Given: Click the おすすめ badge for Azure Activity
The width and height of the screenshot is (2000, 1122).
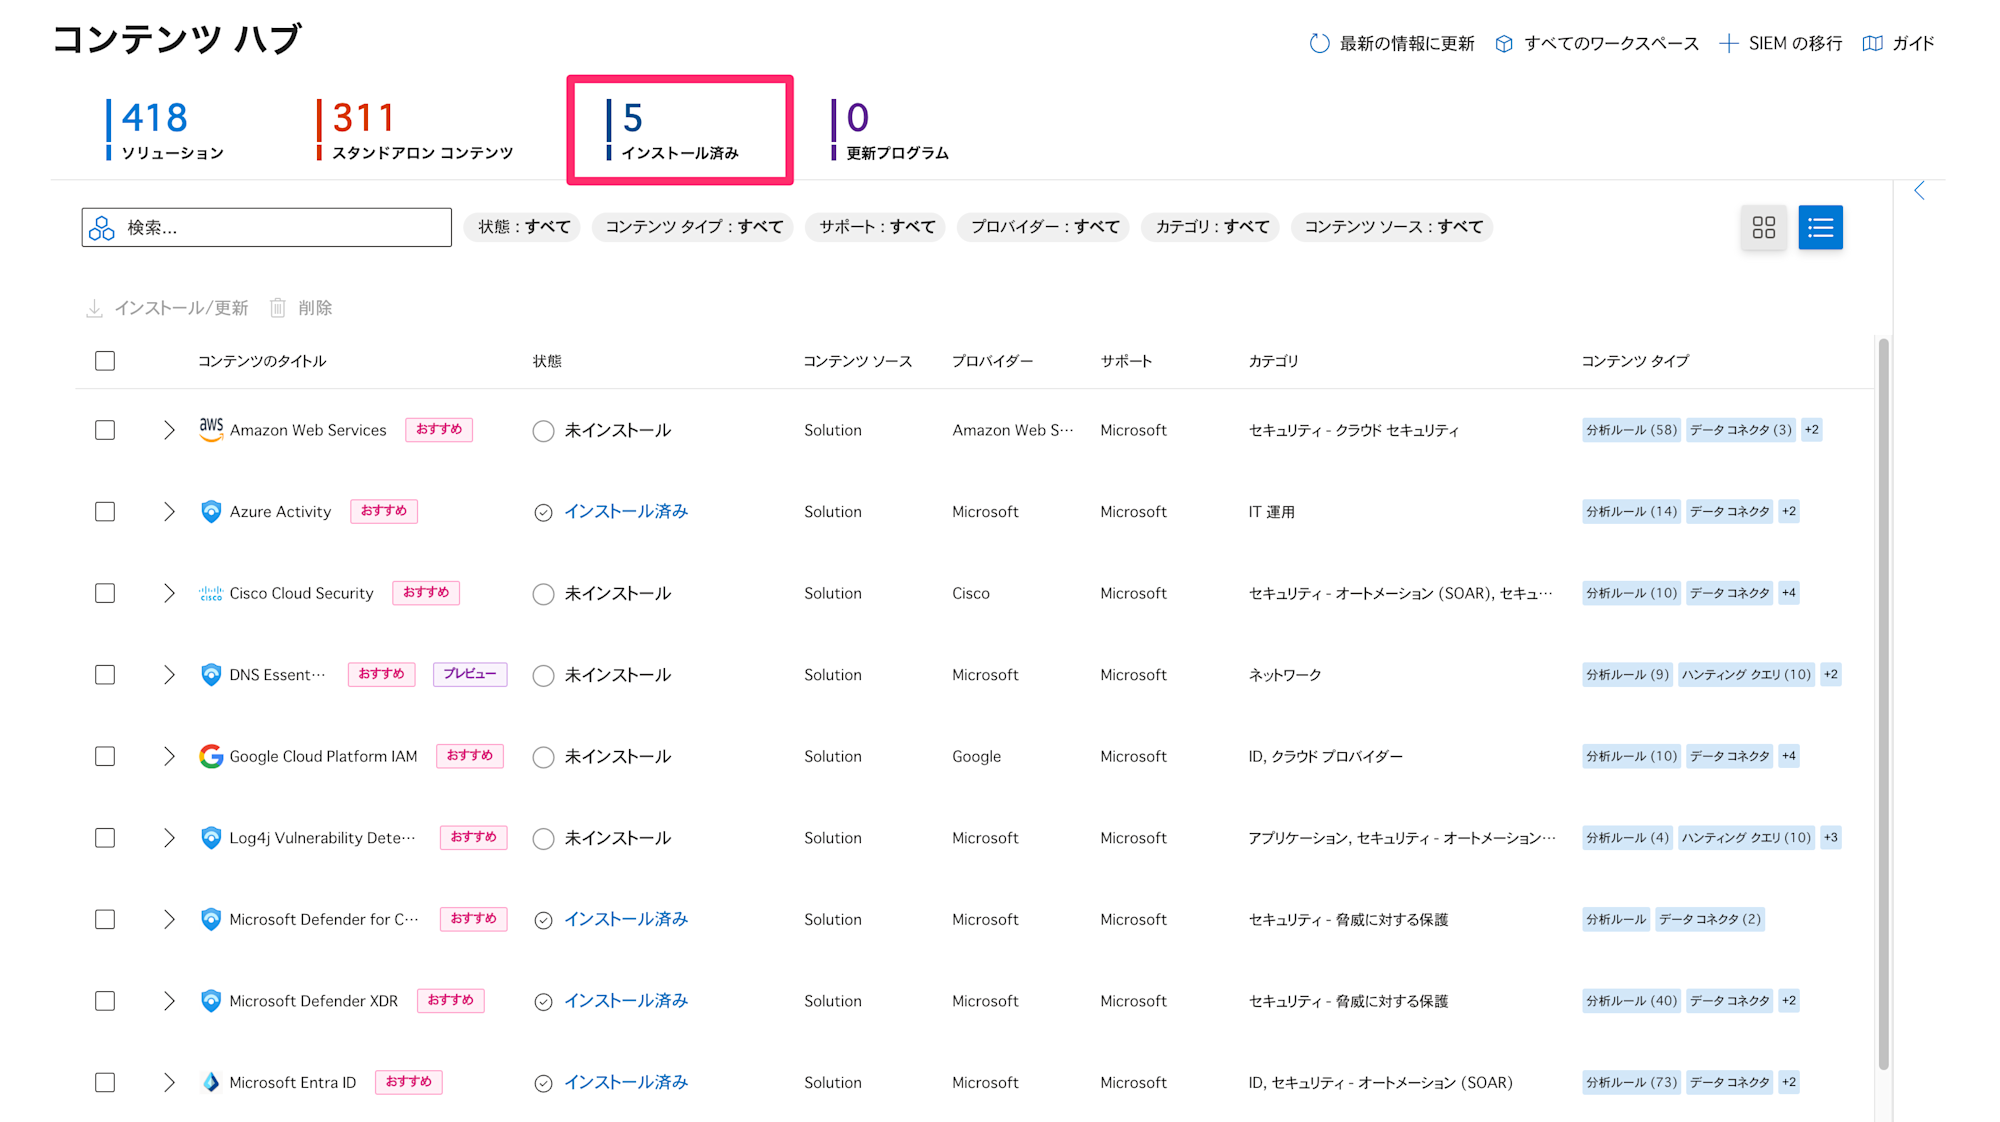Looking at the screenshot, I should coord(384,511).
